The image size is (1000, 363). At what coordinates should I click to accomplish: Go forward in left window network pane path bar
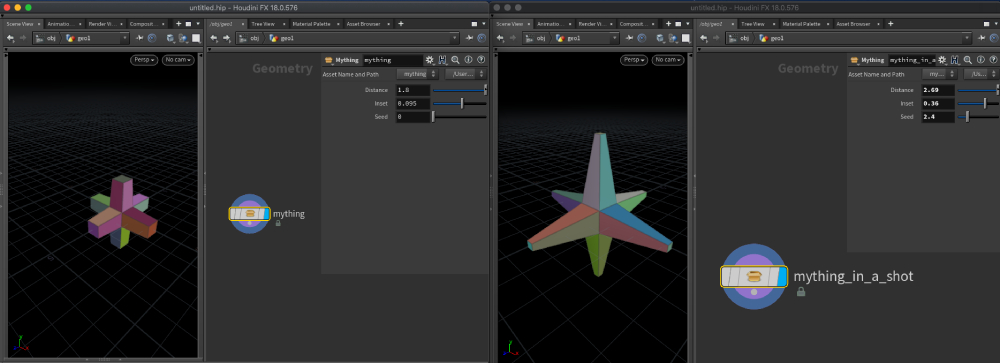pos(226,38)
